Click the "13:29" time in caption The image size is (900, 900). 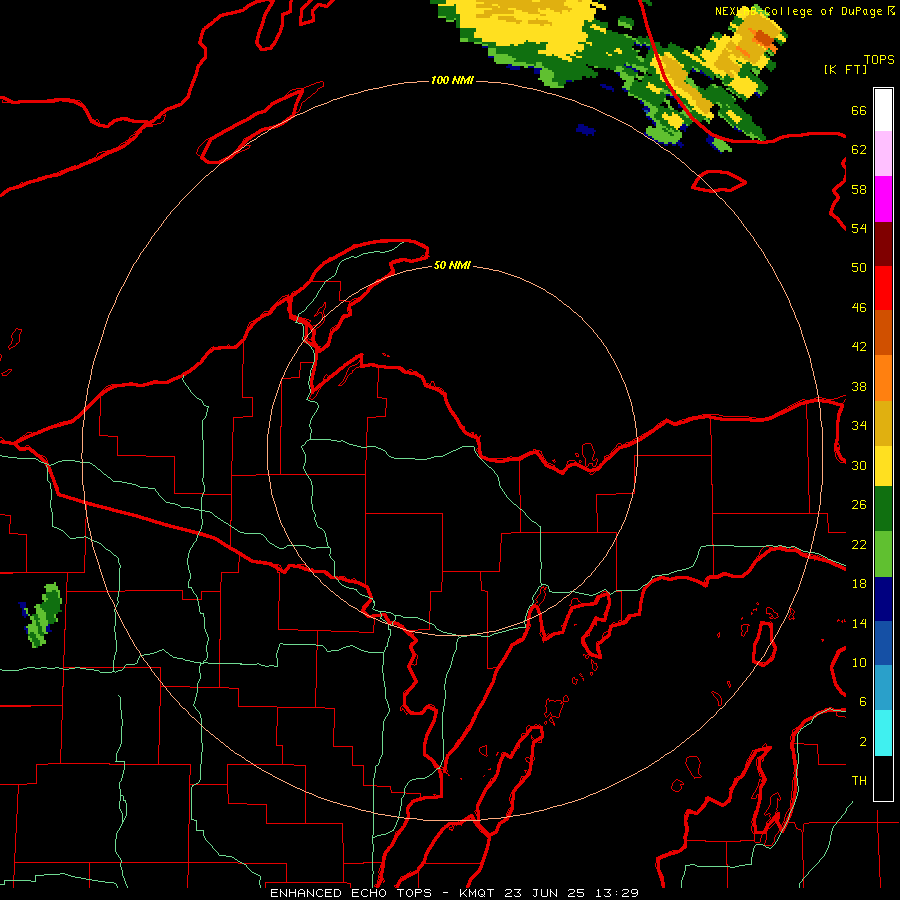coord(616,893)
